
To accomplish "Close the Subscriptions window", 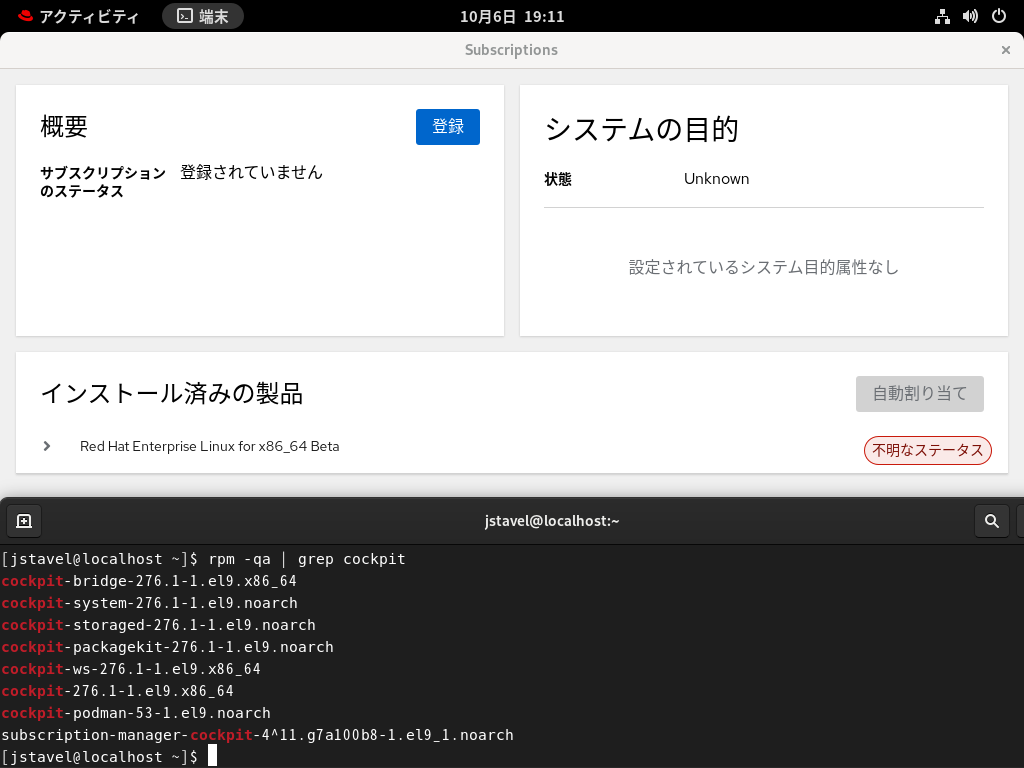I will click(1005, 50).
